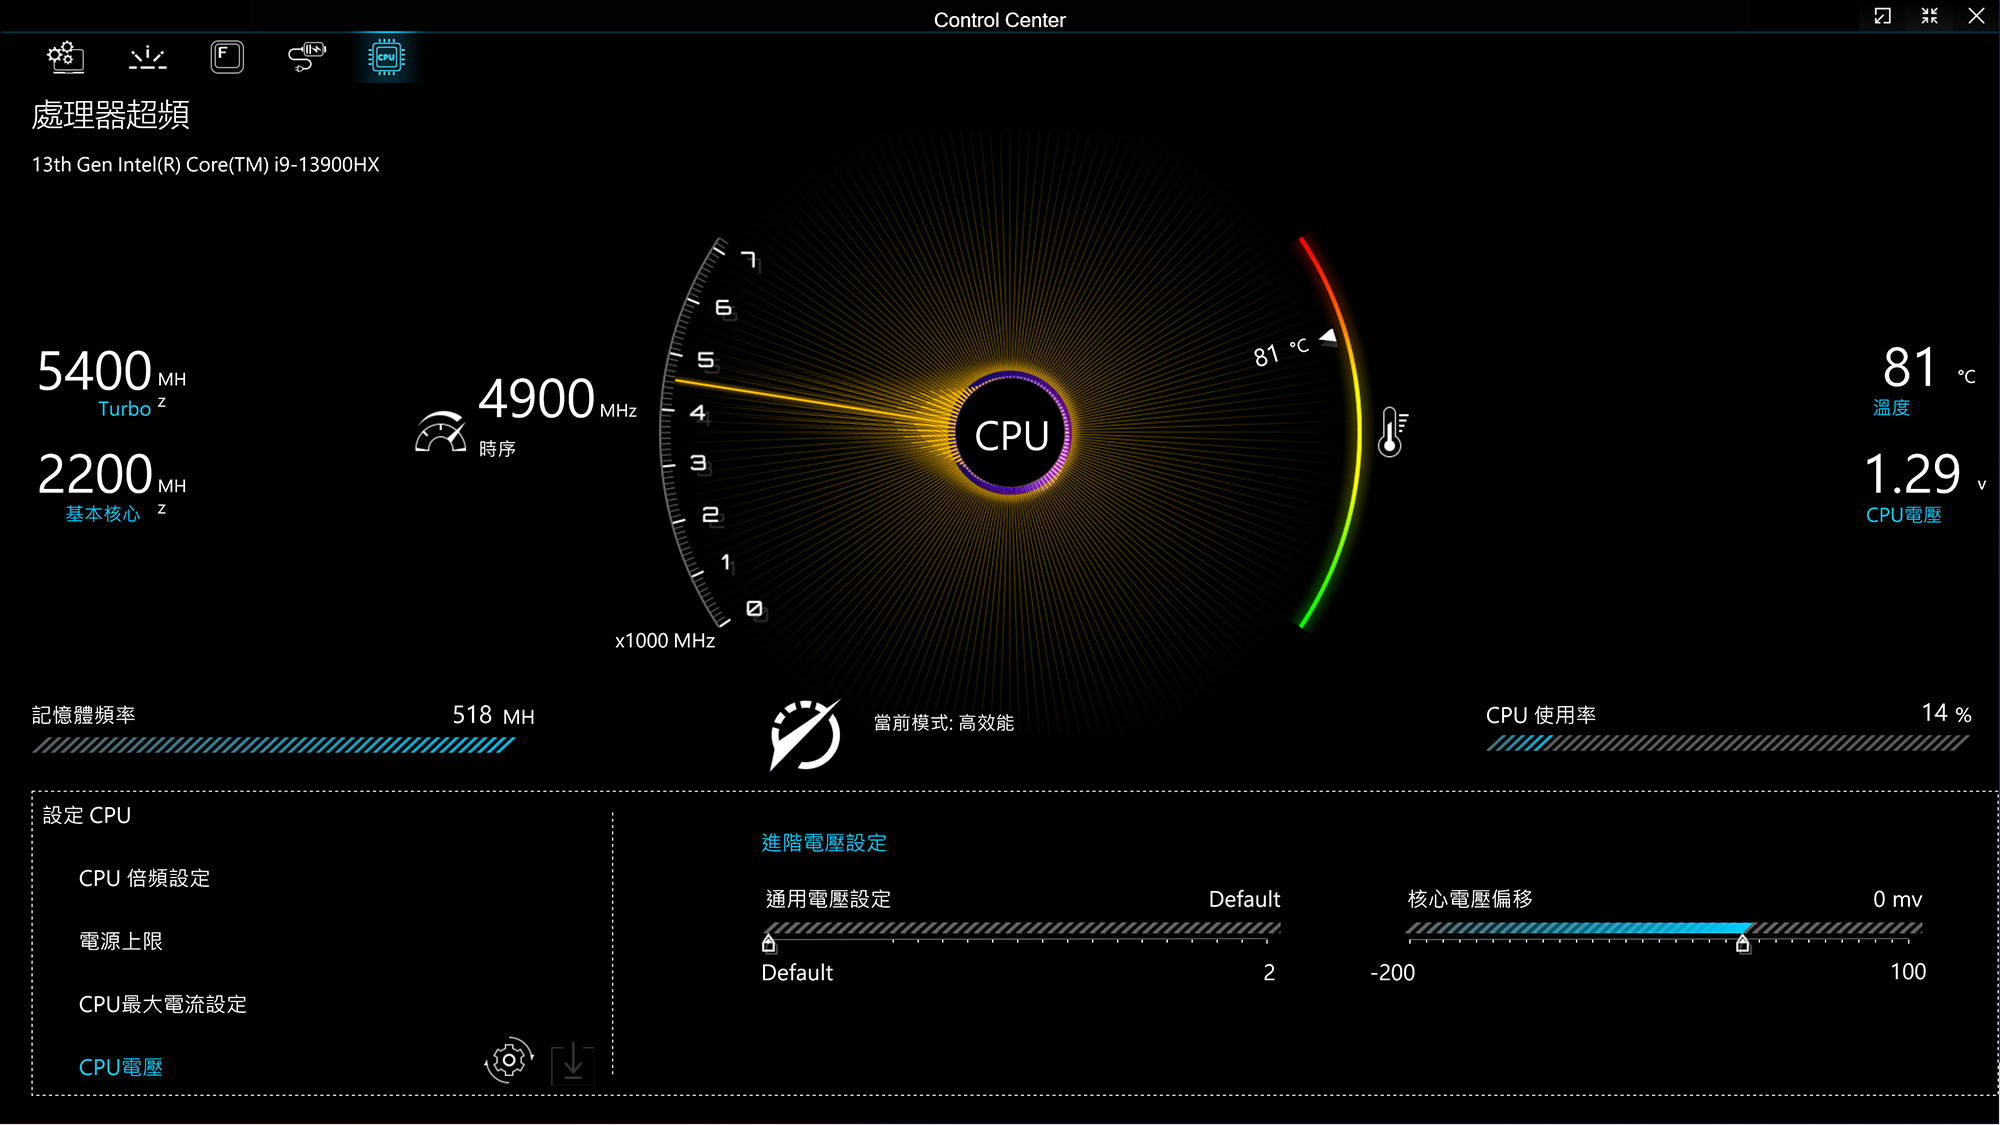Select the CPU電壓 voltage item
This screenshot has width=2000, height=1125.
120,1067
